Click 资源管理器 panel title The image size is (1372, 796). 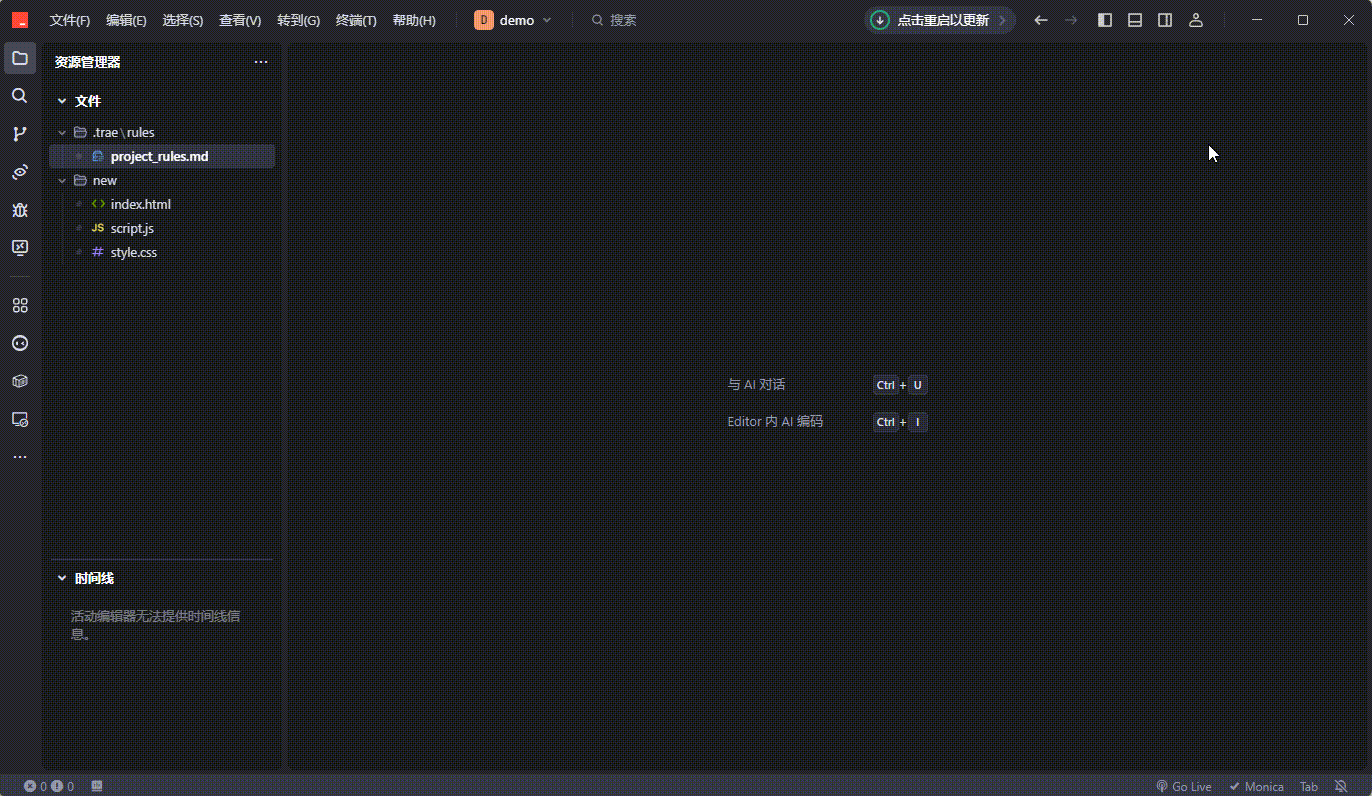tap(88, 62)
